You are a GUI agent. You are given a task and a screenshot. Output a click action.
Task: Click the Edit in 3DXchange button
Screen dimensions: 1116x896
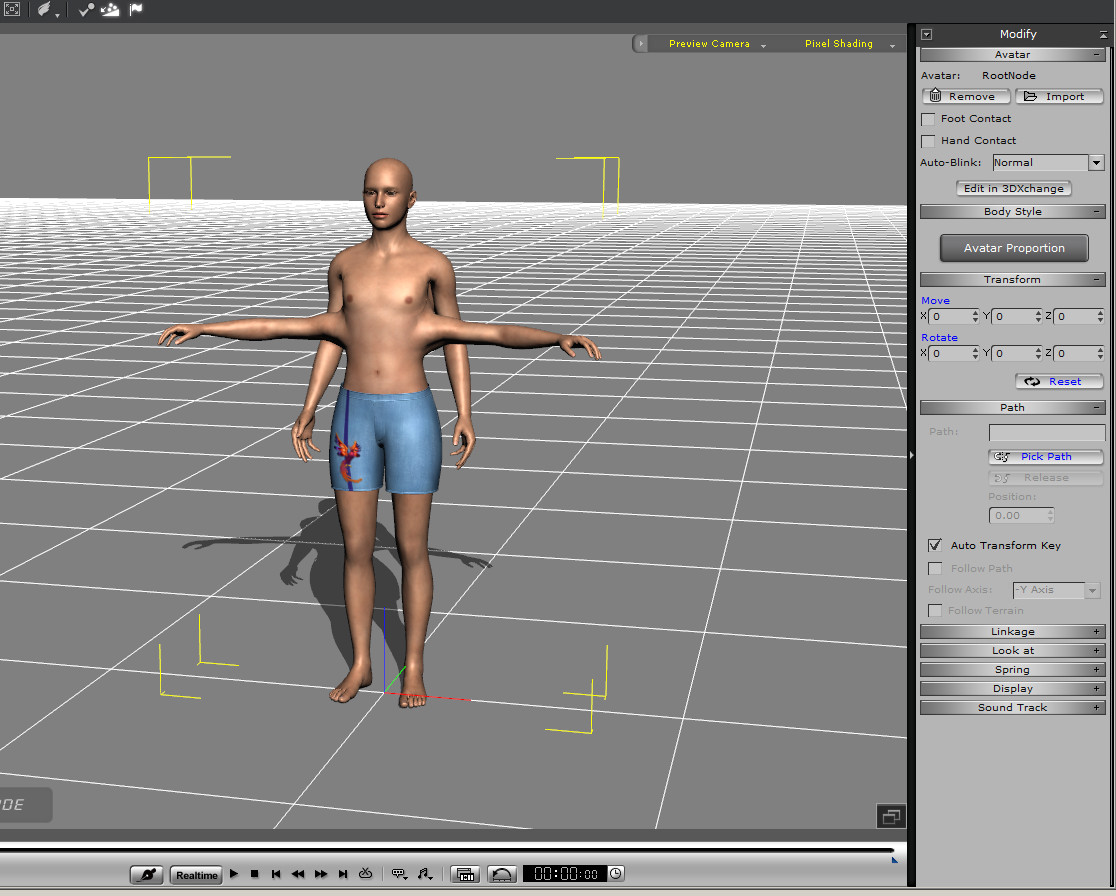(x=1014, y=188)
